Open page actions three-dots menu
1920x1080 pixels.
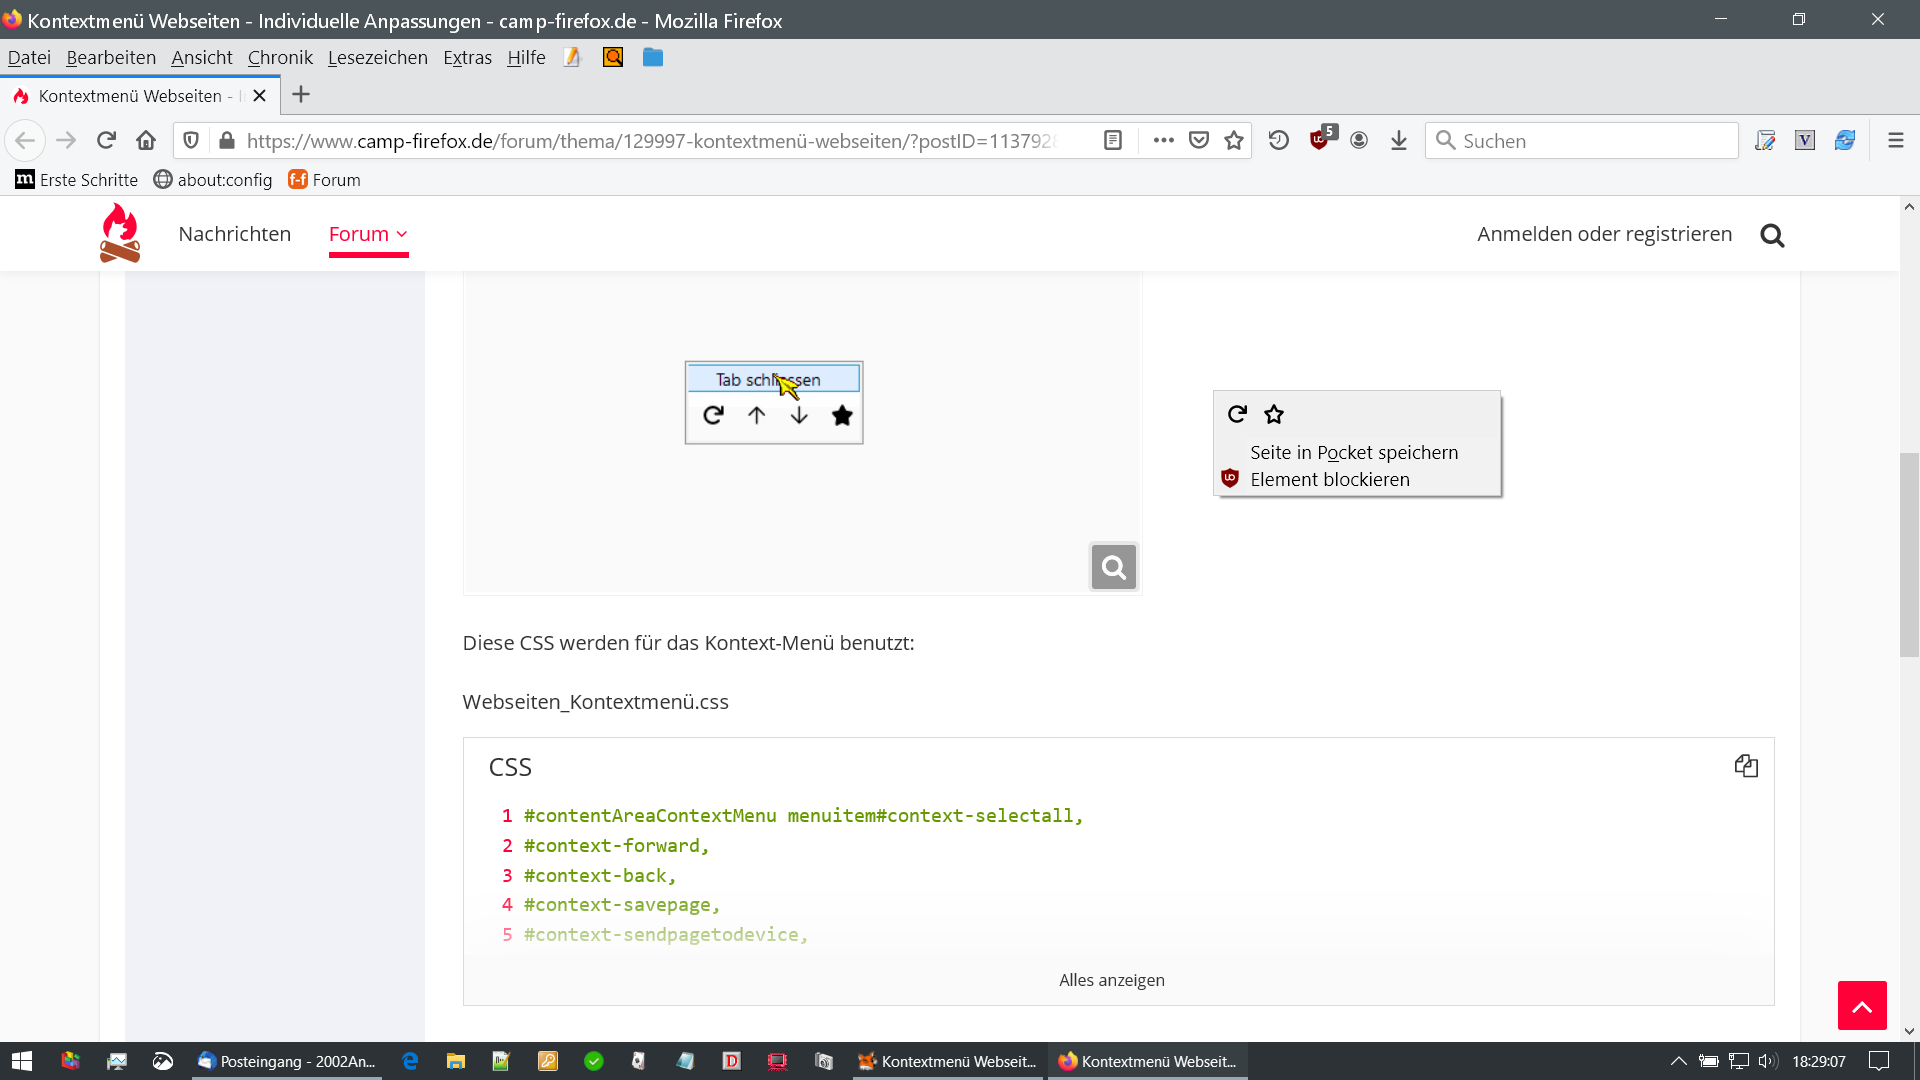pyautogui.click(x=1163, y=140)
